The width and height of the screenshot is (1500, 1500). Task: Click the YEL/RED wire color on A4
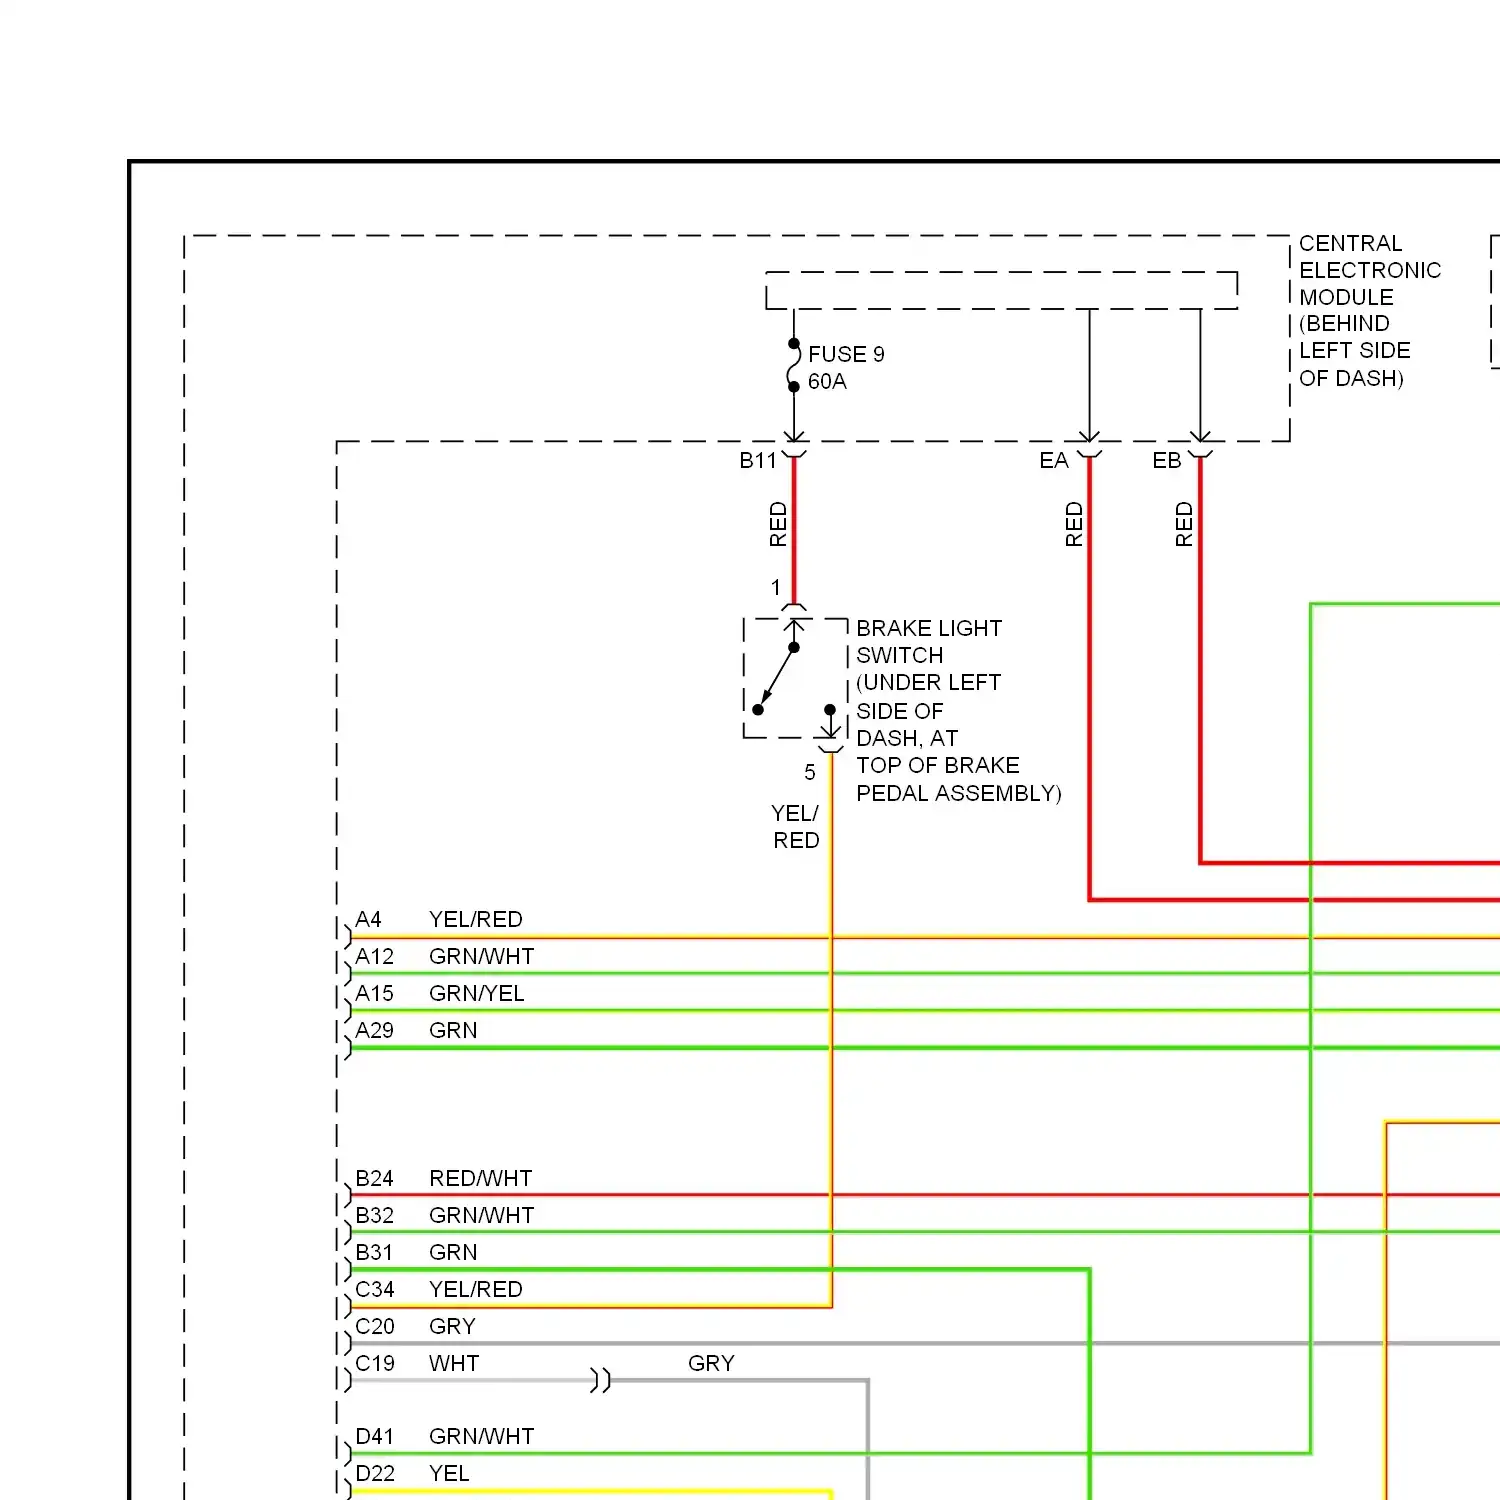pyautogui.click(x=476, y=919)
